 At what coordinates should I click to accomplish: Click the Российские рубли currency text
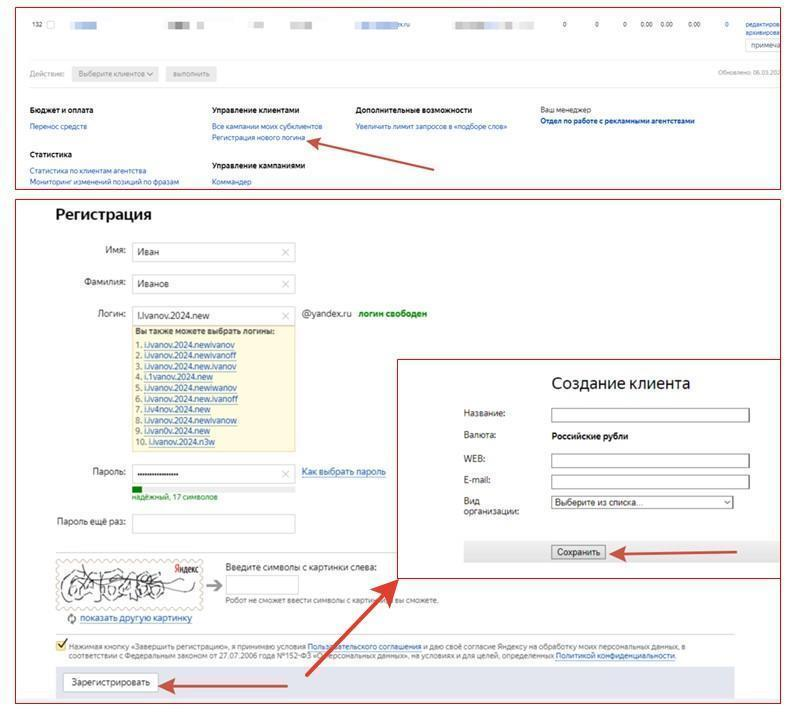[590, 437]
